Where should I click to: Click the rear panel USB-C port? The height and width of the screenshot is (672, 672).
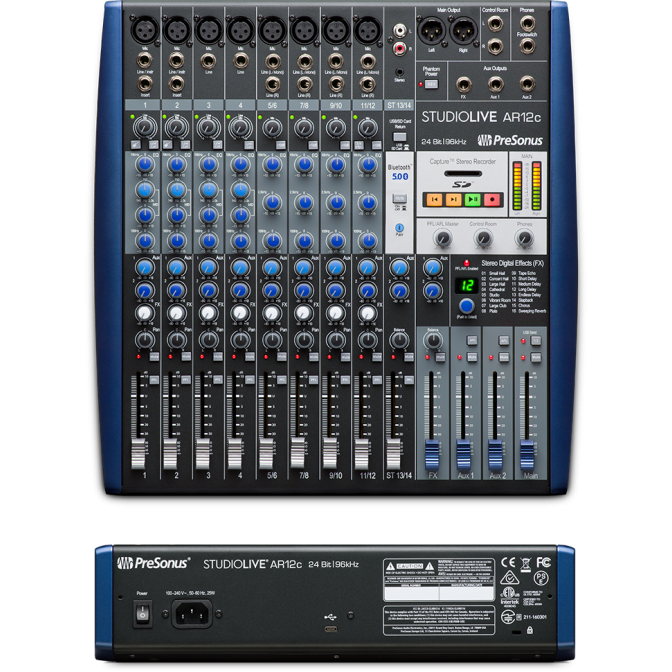click(330, 629)
